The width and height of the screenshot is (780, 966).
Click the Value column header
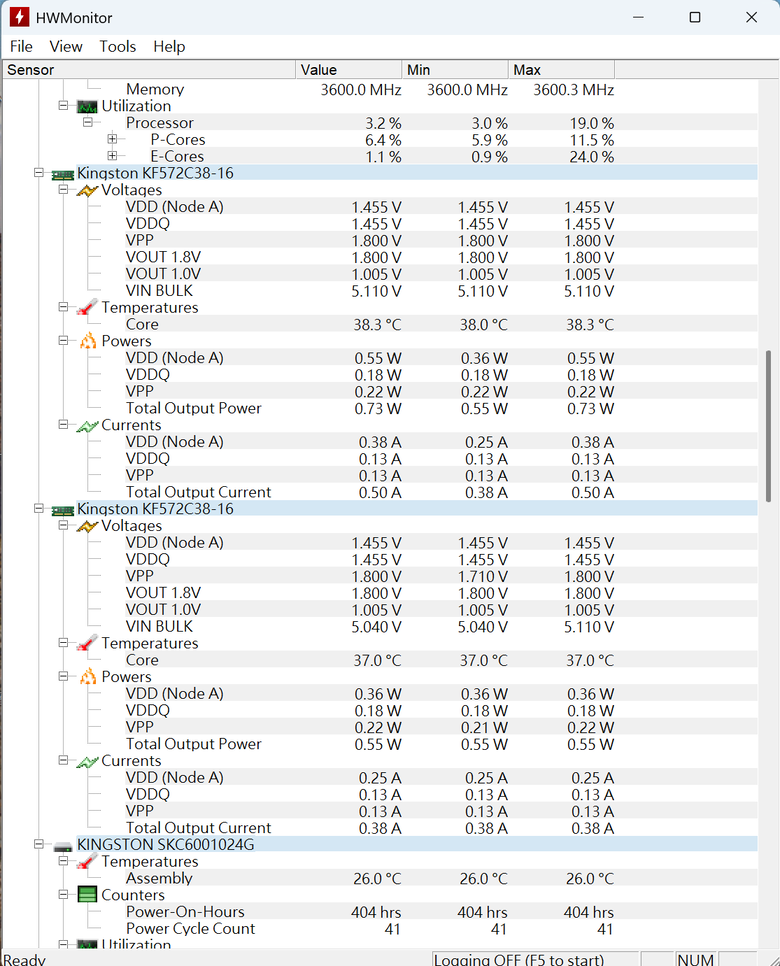[x=349, y=70]
